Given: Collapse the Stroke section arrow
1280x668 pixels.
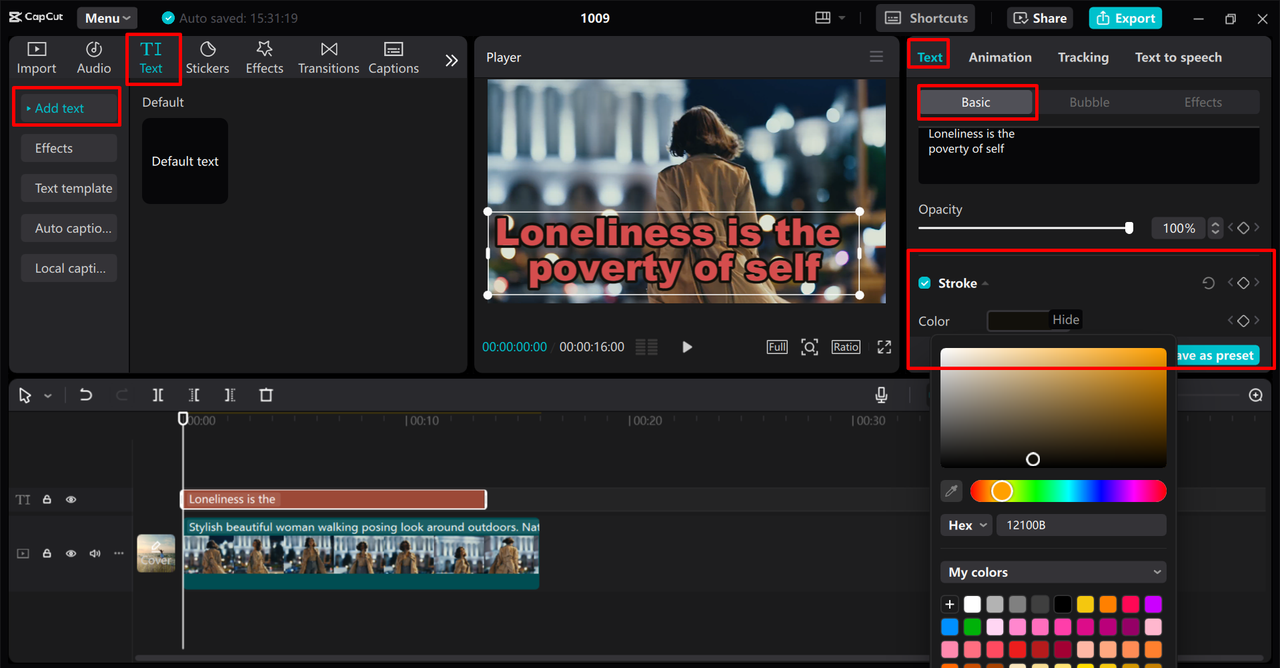Looking at the screenshot, I should (985, 284).
